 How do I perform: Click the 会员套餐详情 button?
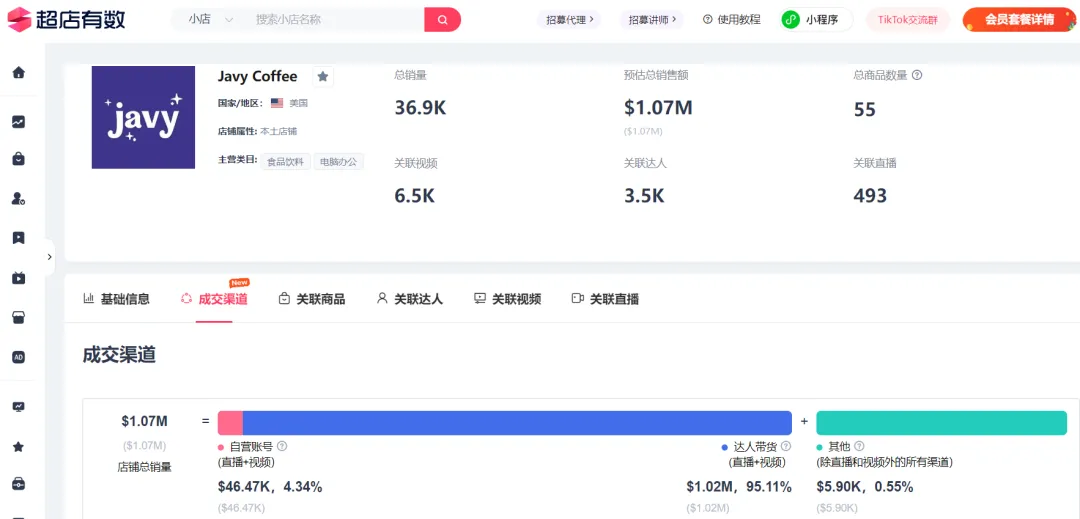click(1019, 19)
